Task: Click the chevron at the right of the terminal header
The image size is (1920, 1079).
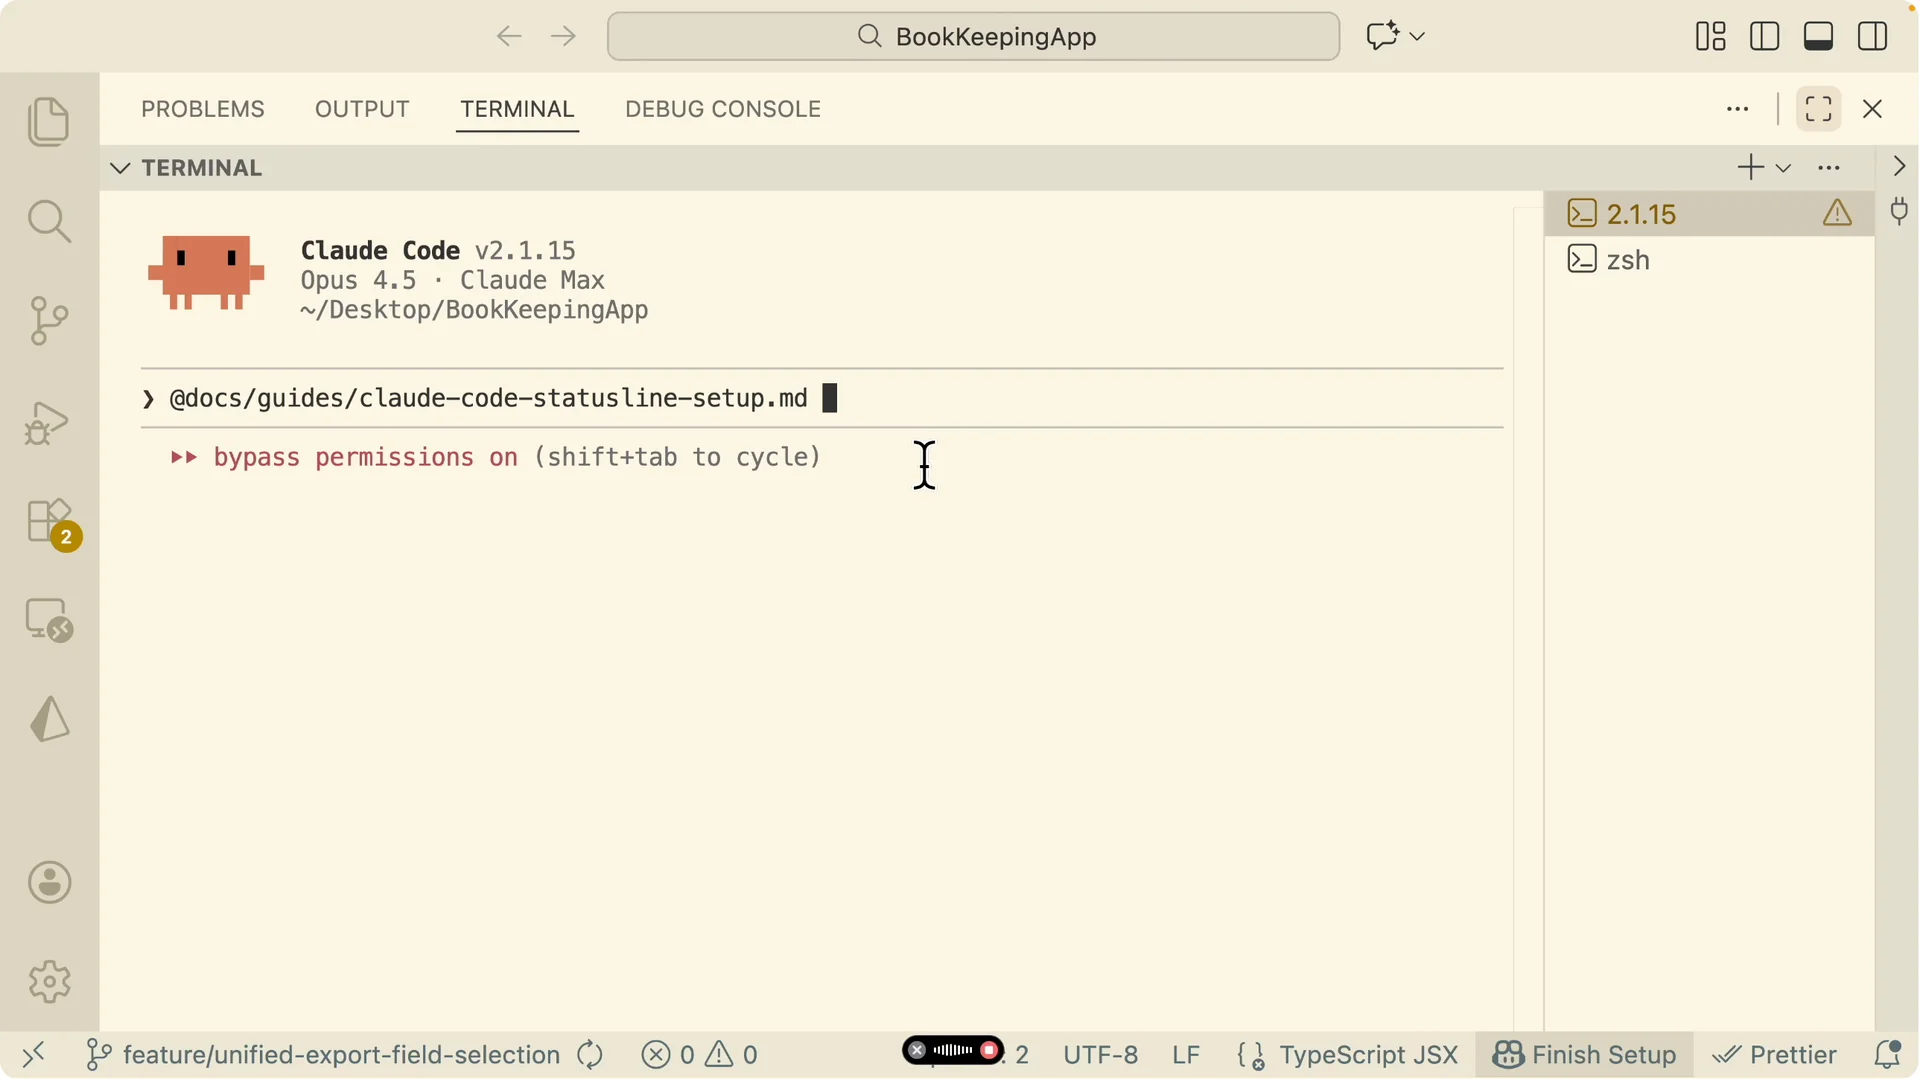Action: 1899,167
